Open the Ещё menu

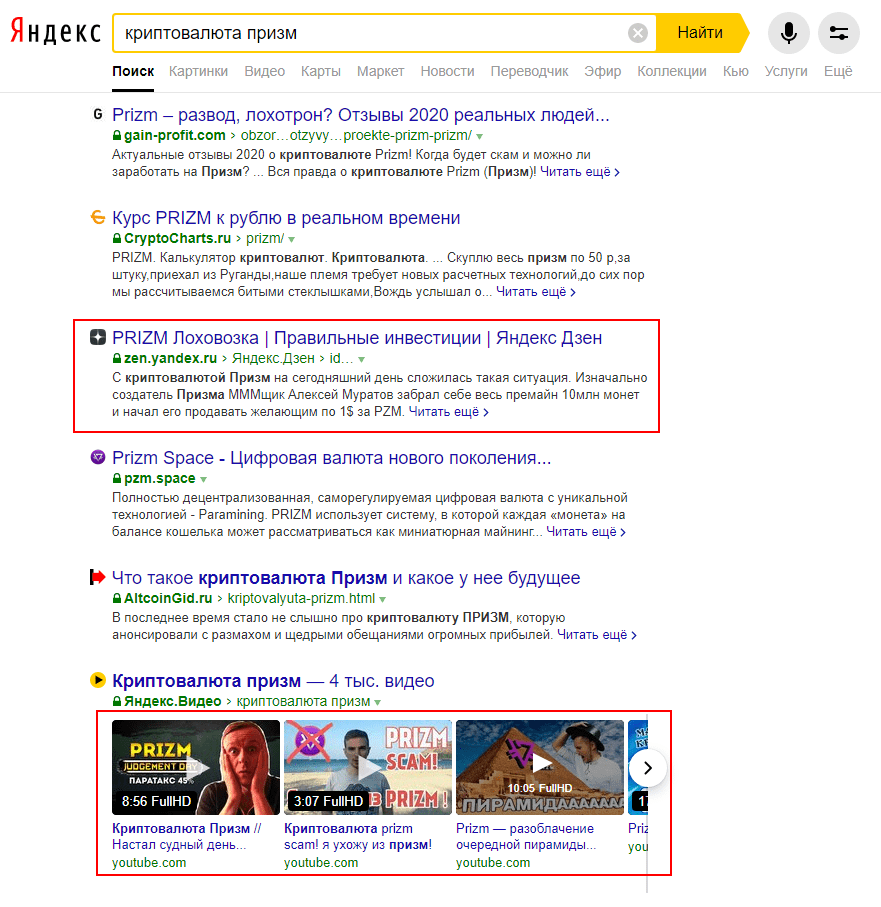point(838,71)
